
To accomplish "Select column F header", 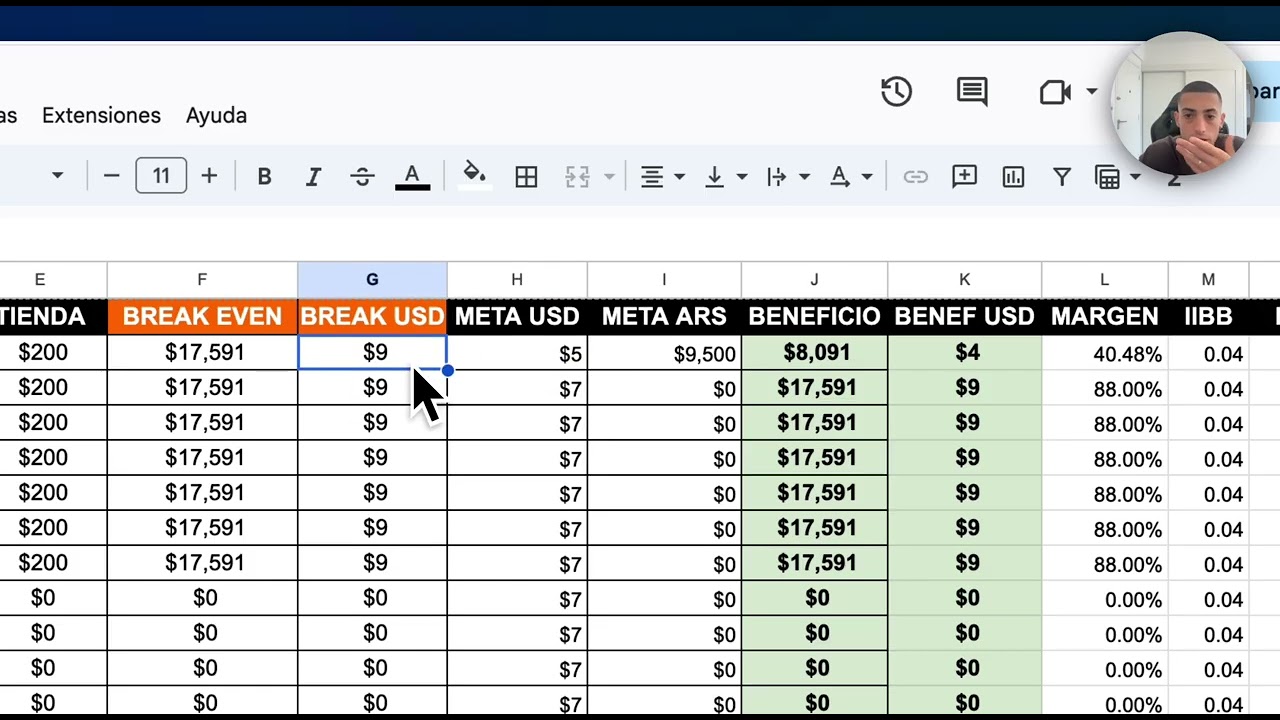I will [x=202, y=279].
